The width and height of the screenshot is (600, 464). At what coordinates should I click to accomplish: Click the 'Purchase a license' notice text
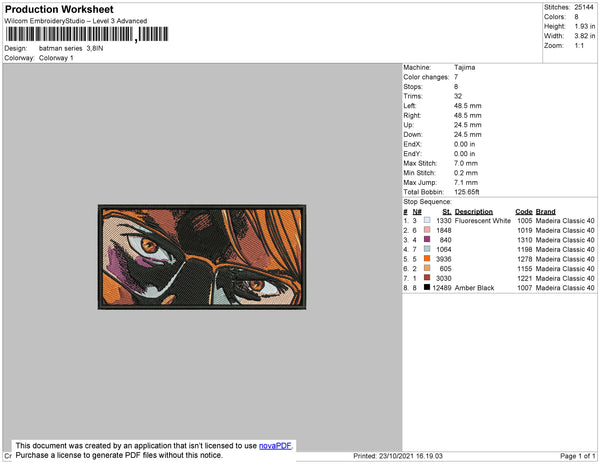coord(119,455)
